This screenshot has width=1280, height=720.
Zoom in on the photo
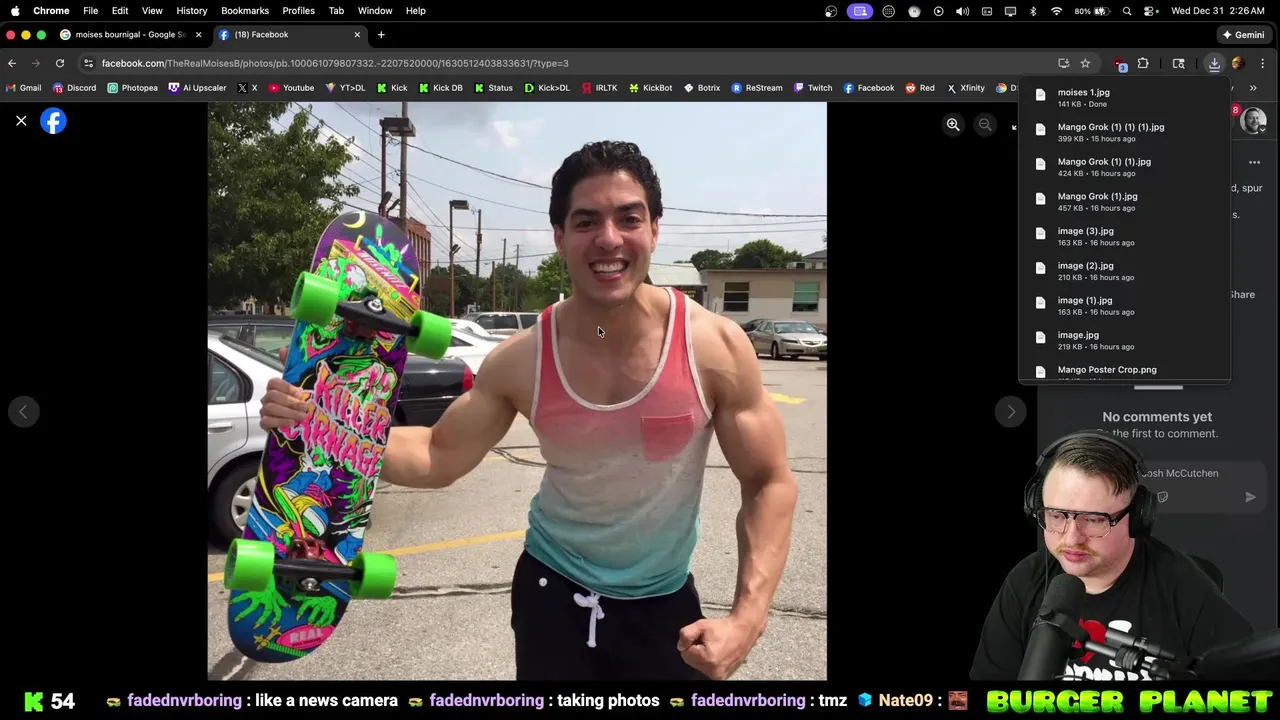(953, 125)
